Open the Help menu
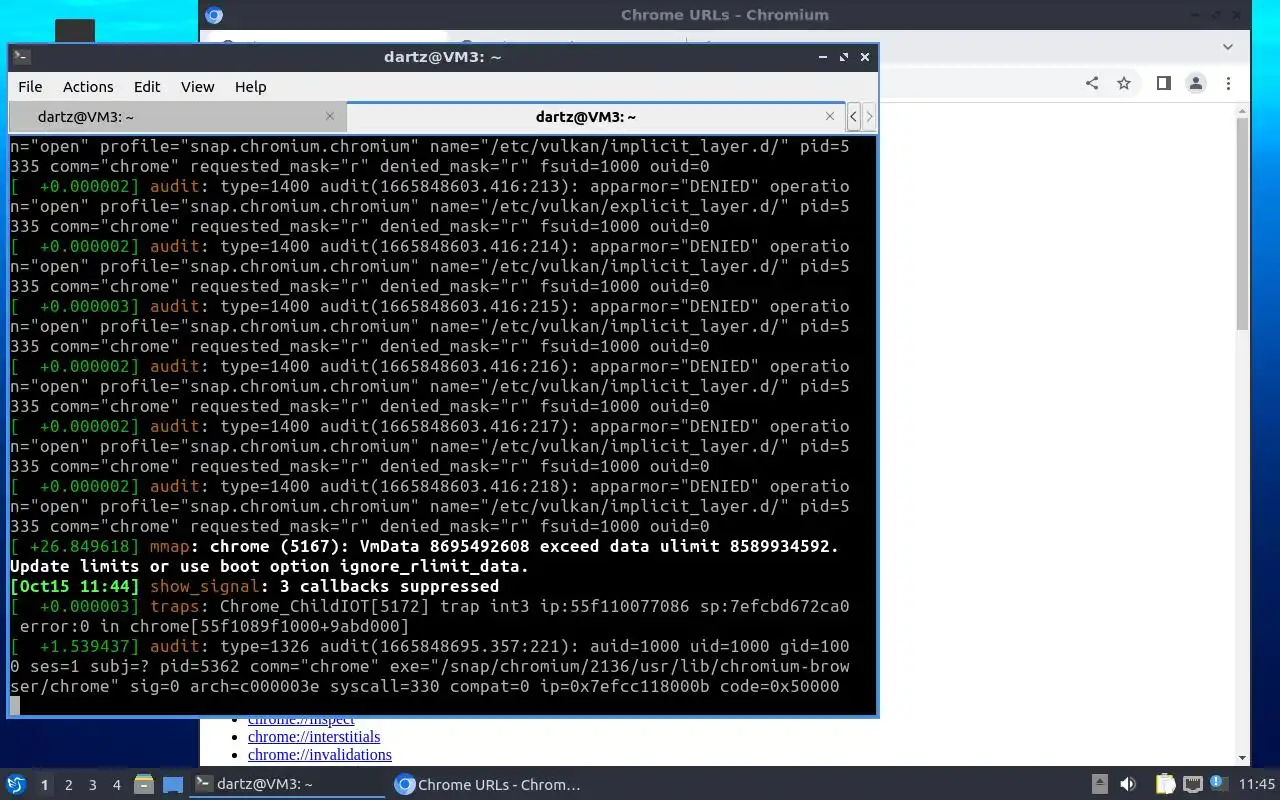The image size is (1280, 800). (250, 87)
